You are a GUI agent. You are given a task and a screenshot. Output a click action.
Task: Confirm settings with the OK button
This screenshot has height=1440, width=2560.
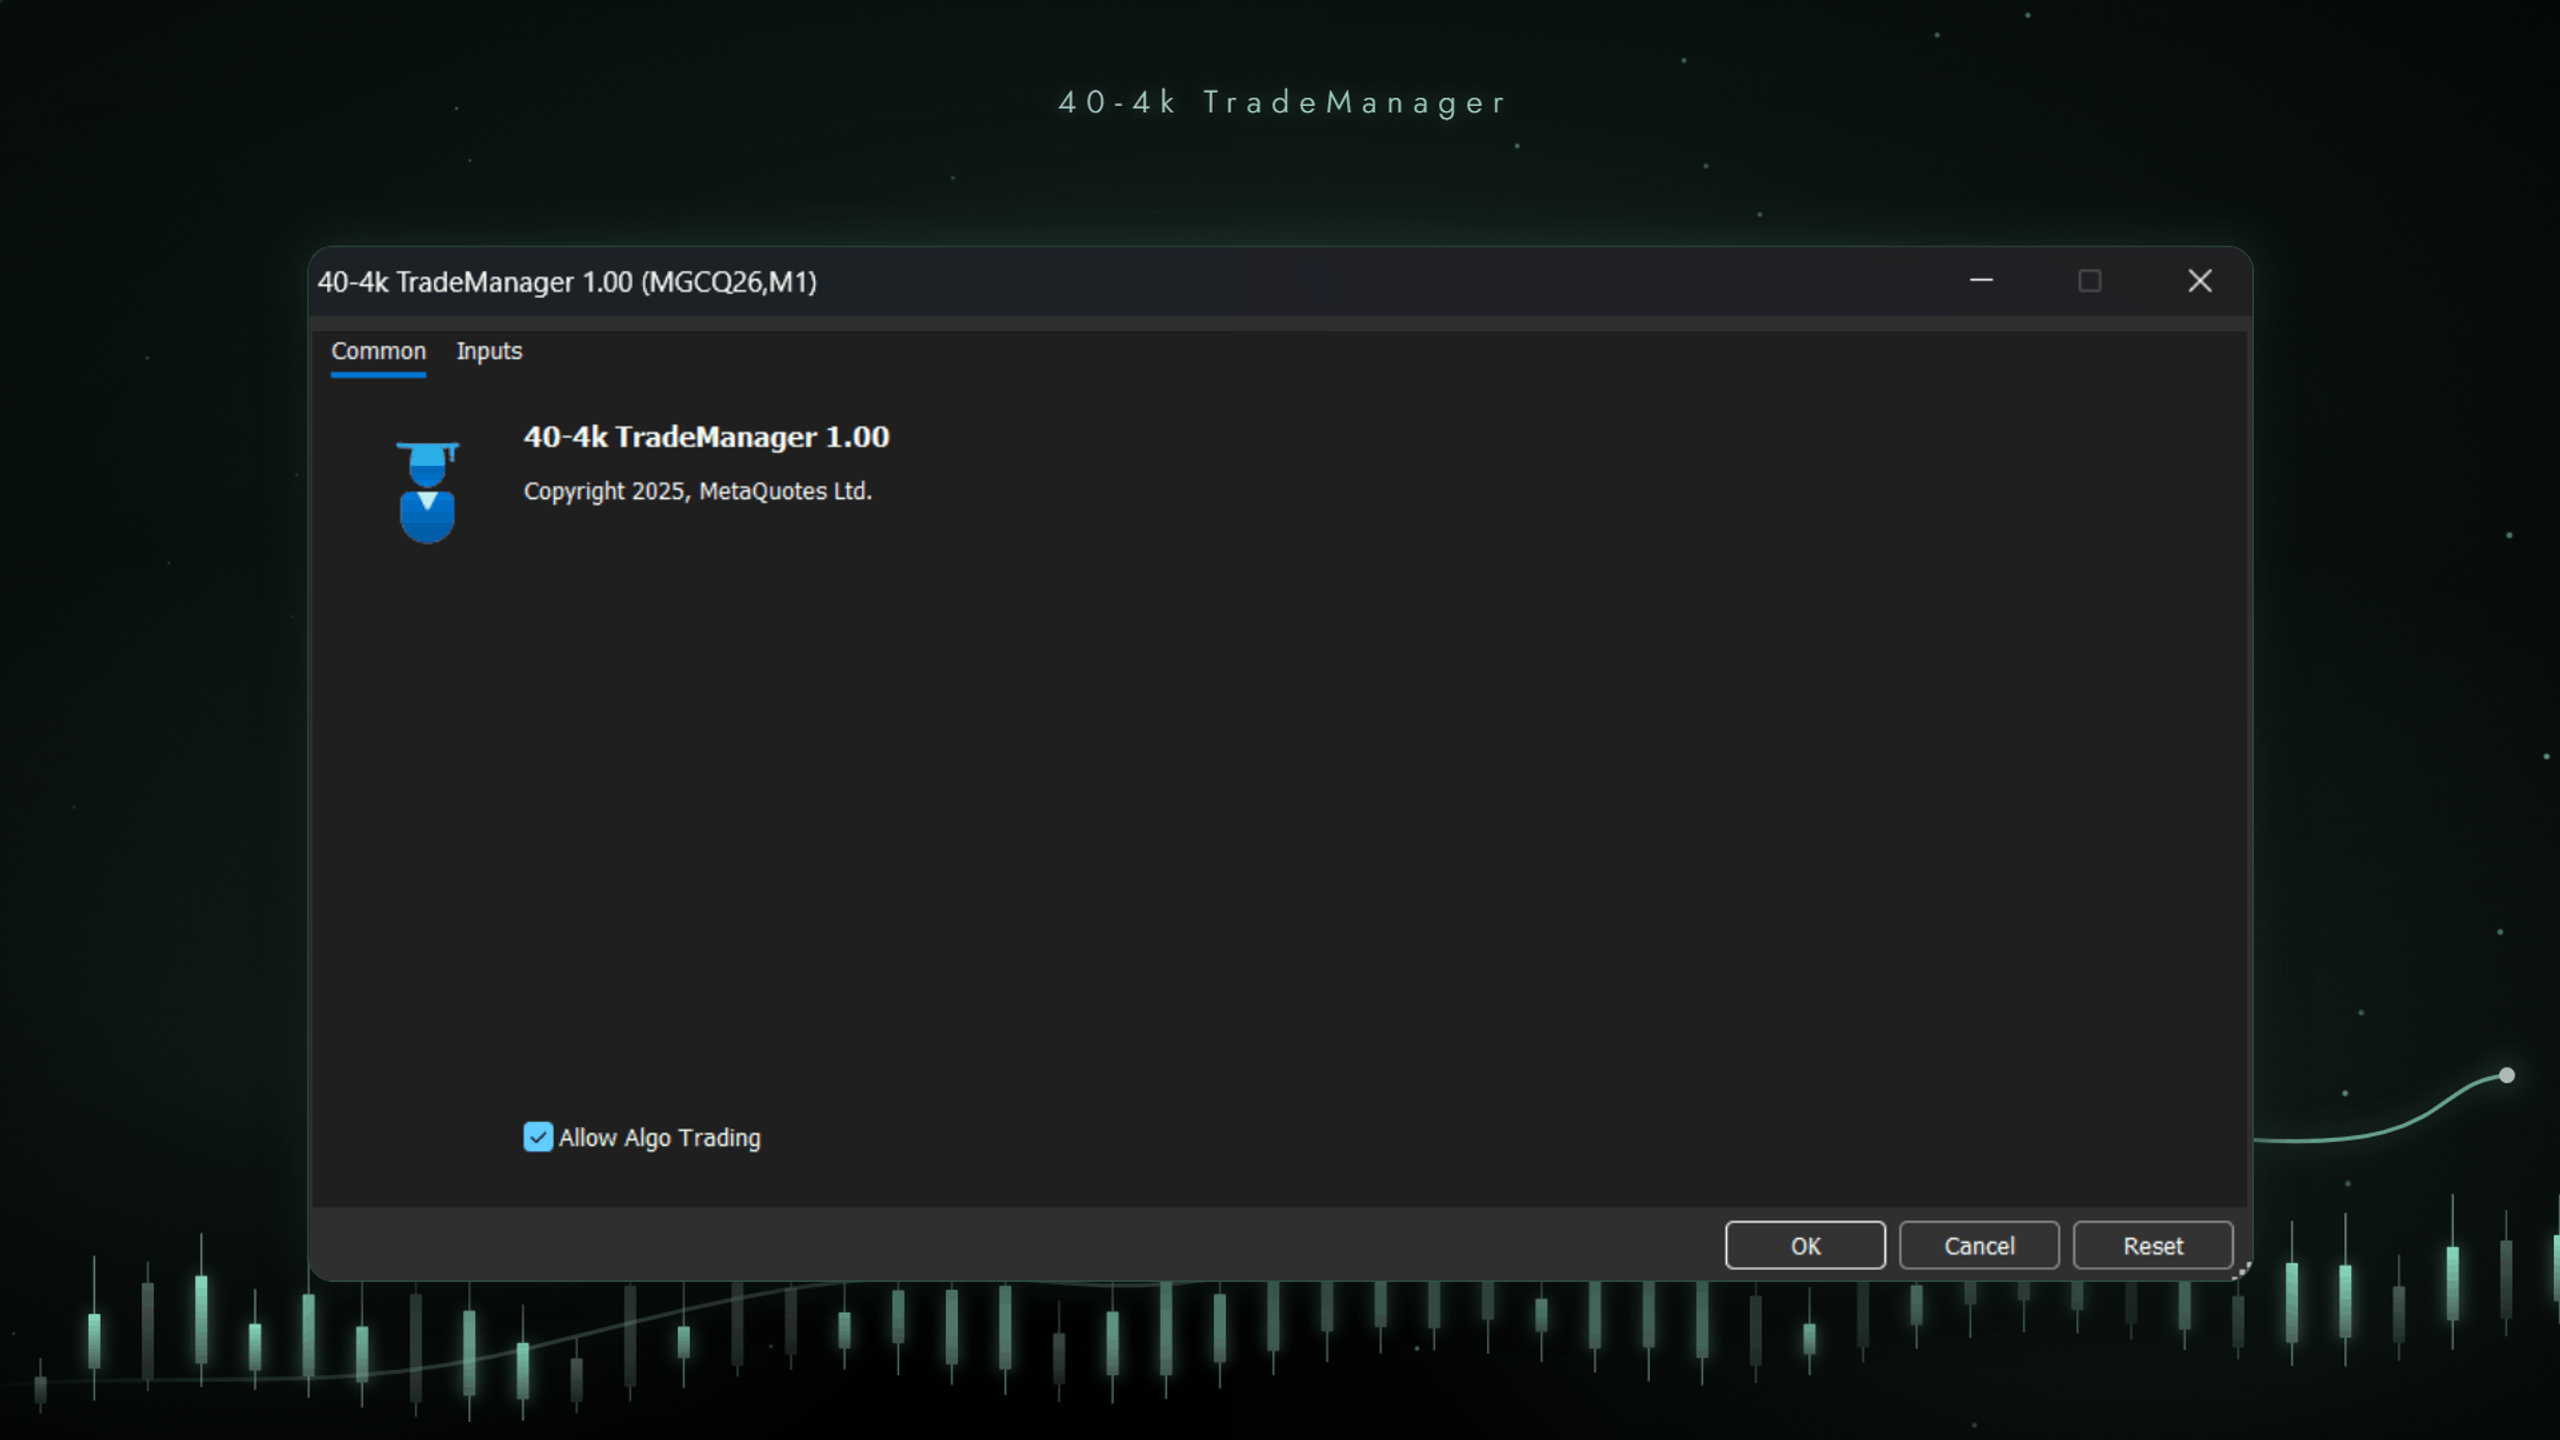point(1805,1246)
